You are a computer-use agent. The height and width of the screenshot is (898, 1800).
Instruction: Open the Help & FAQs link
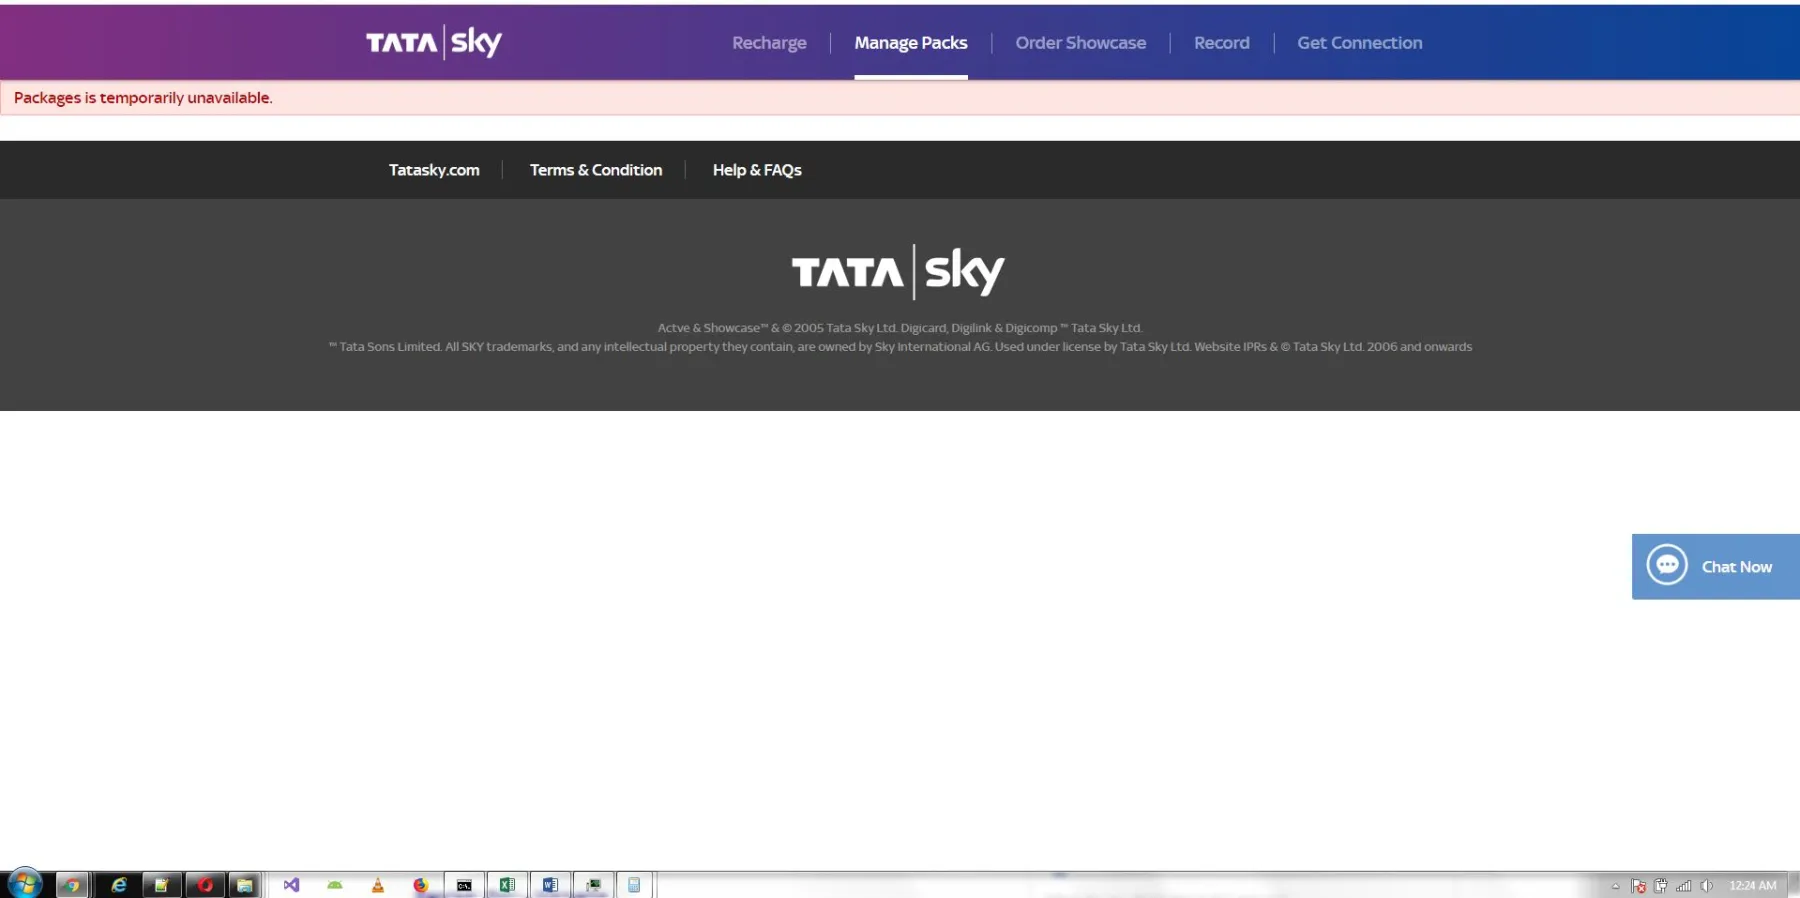point(757,170)
